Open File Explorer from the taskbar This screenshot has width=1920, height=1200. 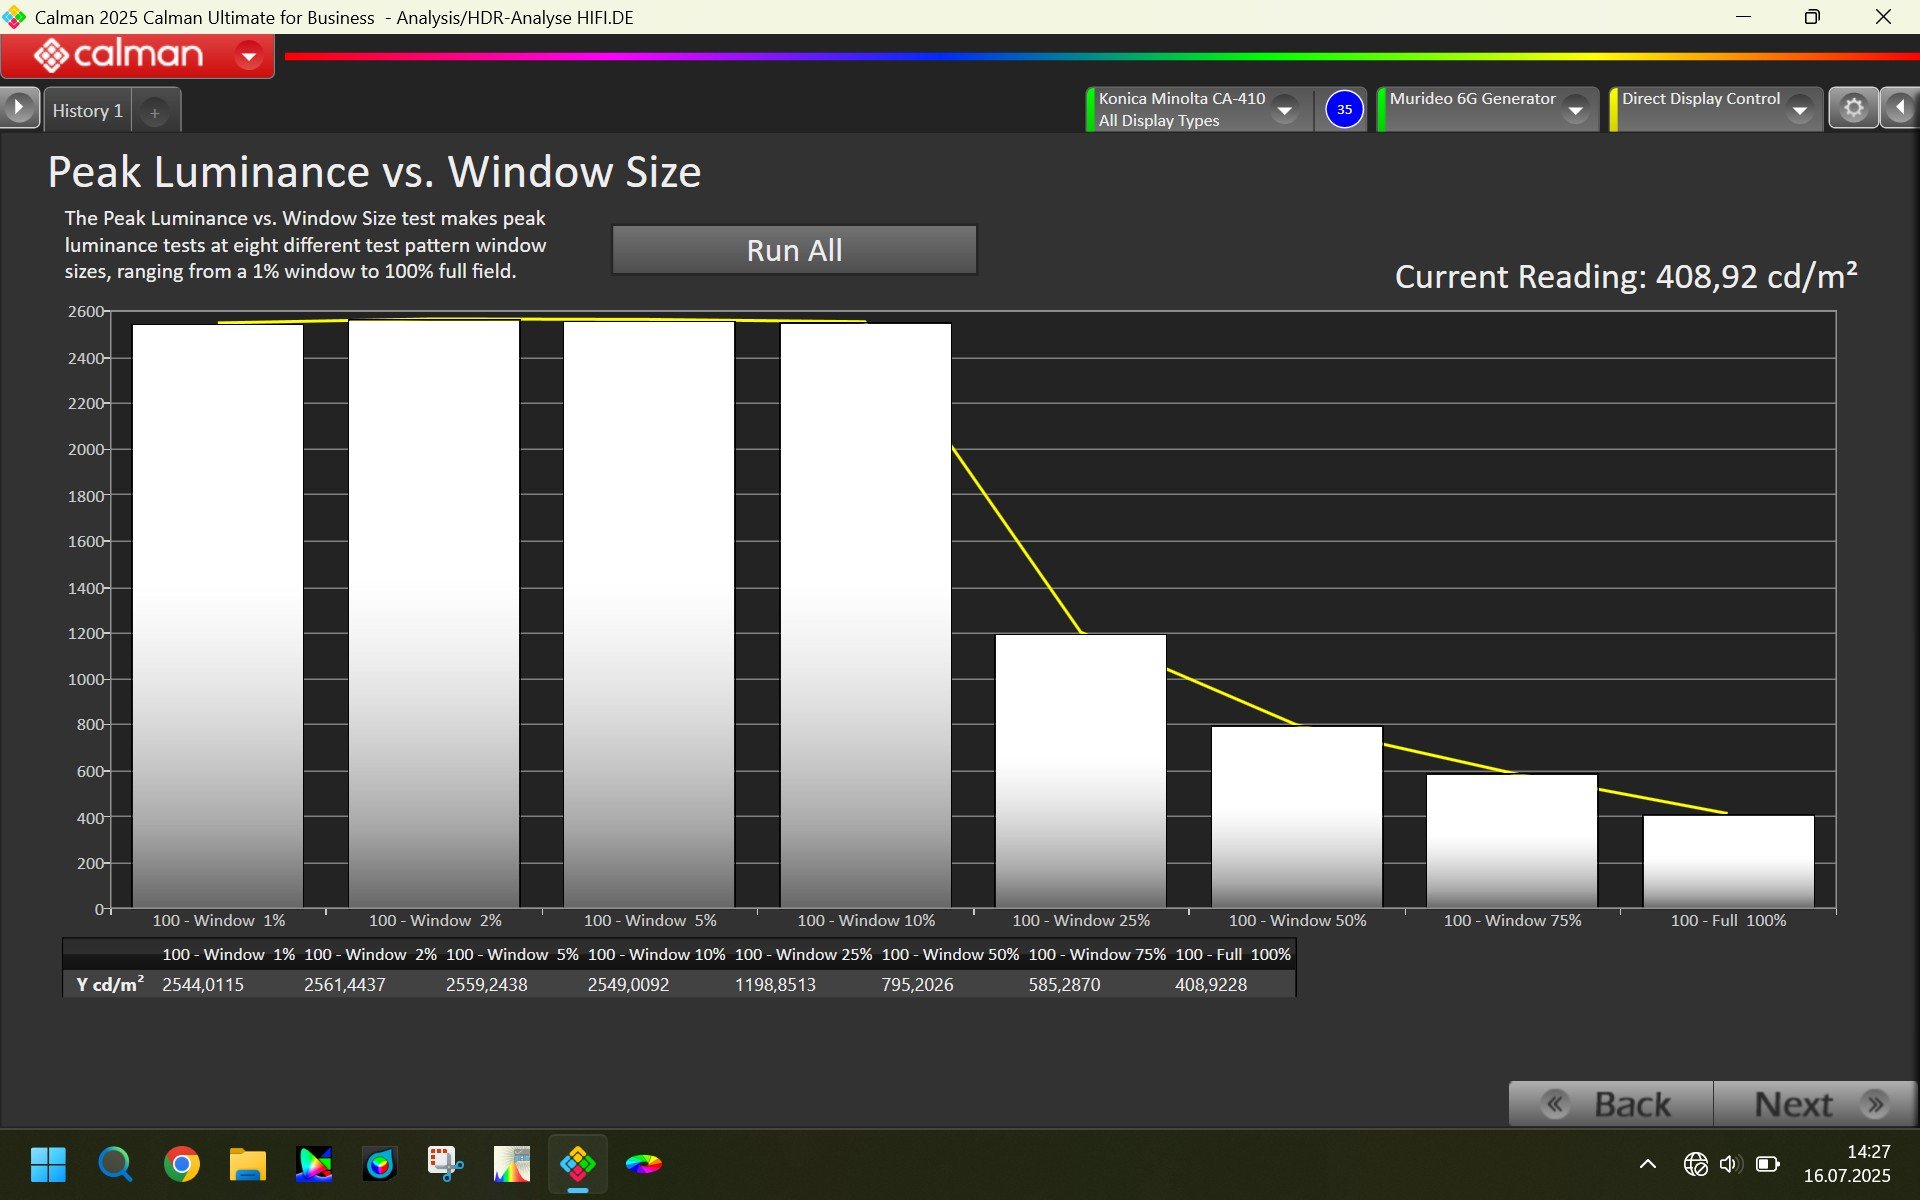click(x=247, y=1164)
